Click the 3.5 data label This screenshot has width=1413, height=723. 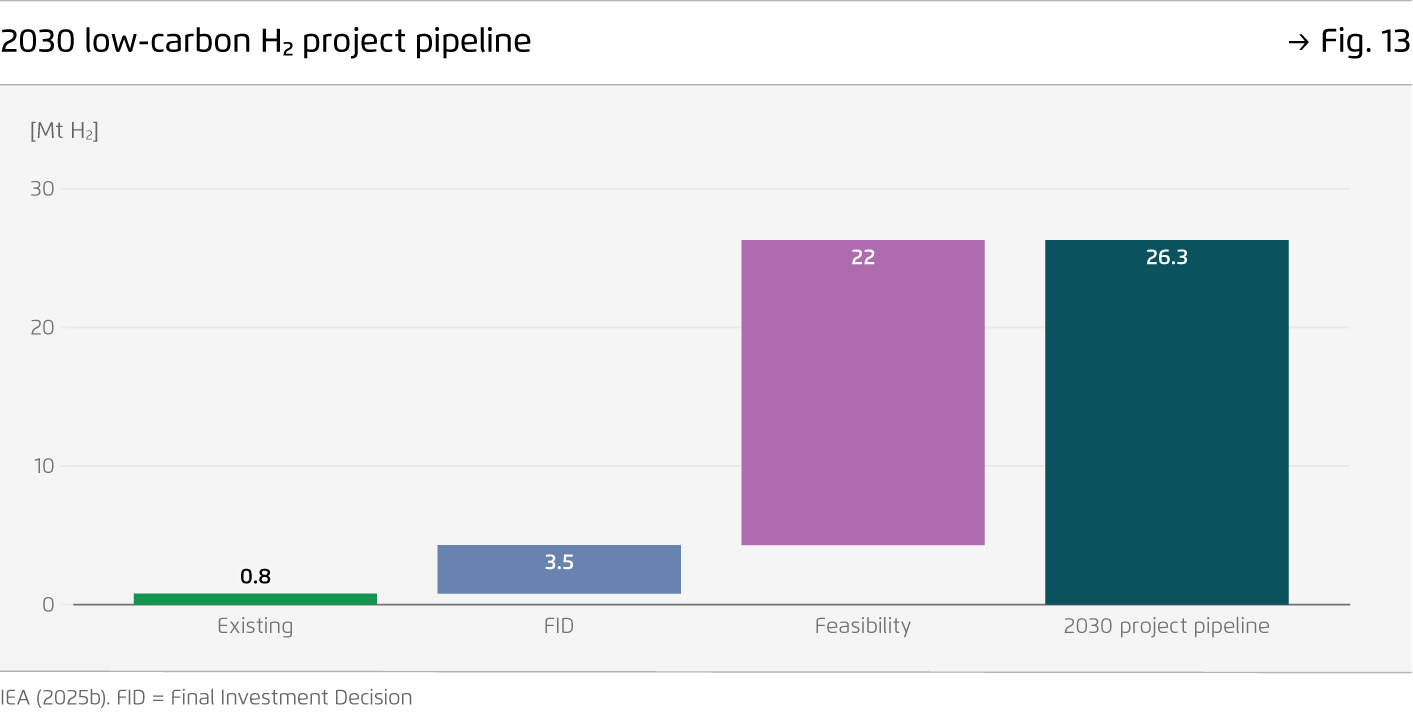coord(559,562)
